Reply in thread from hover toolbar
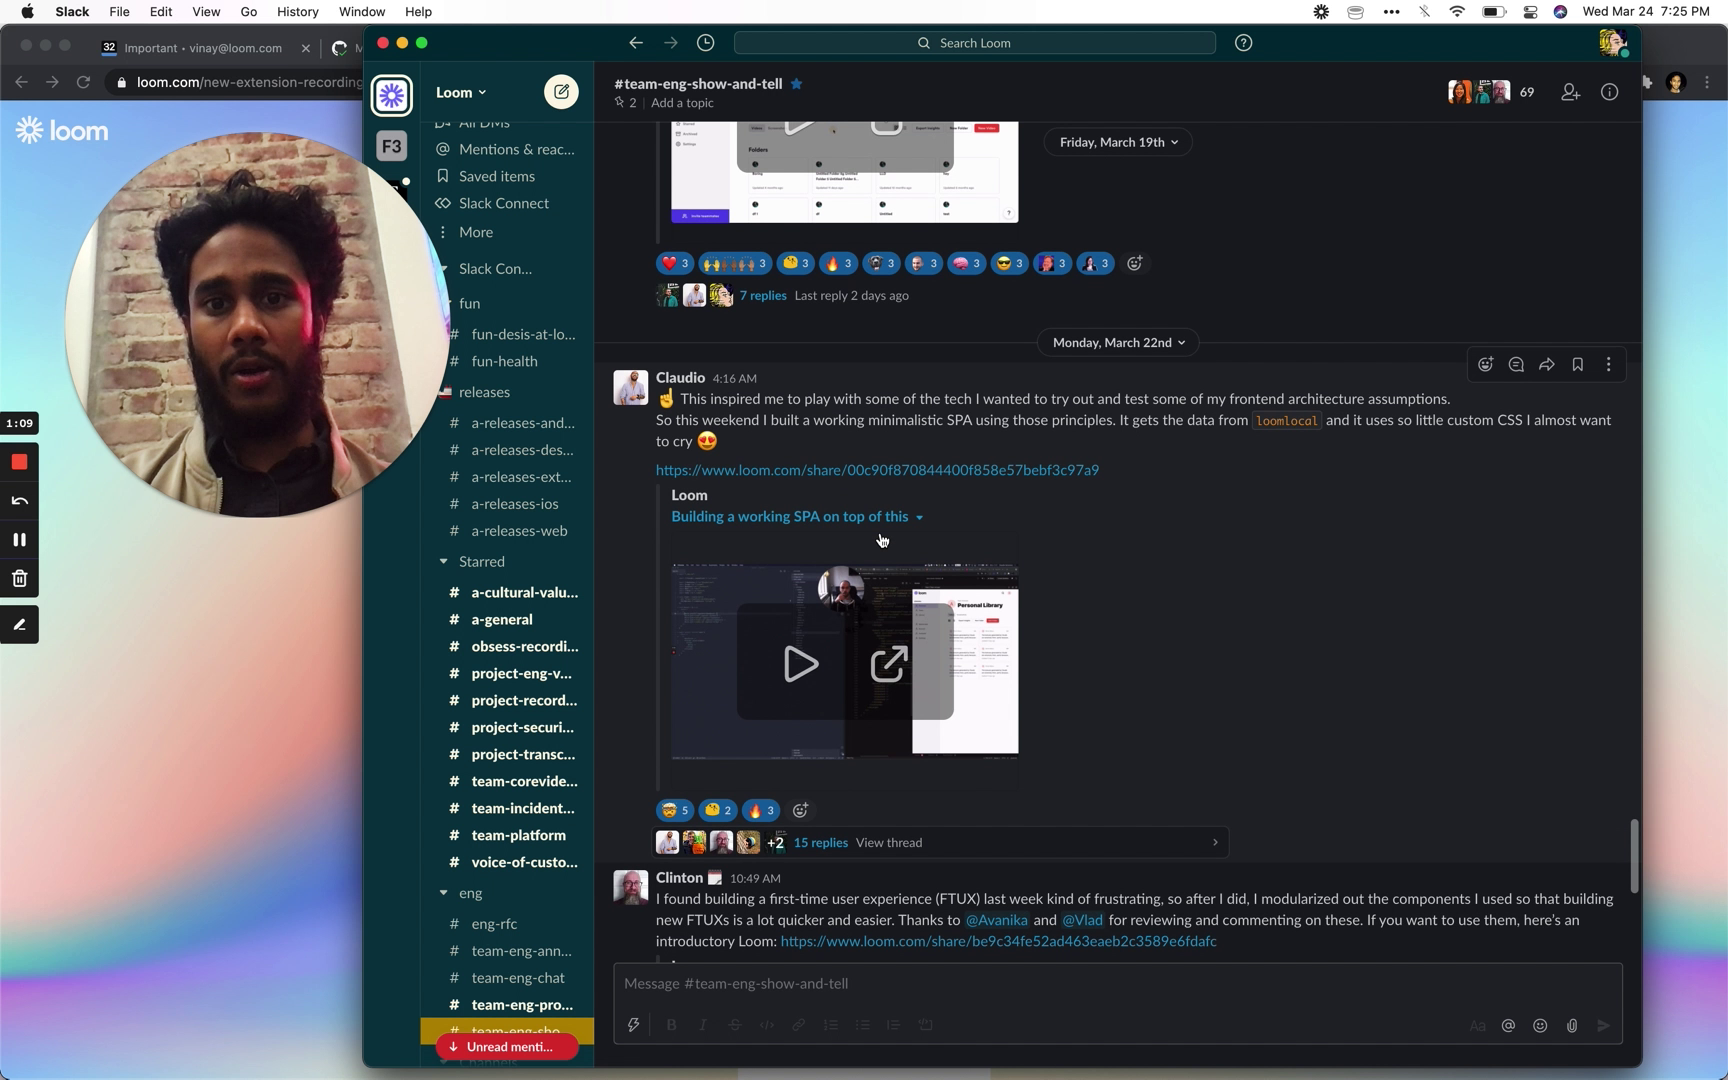 pos(1516,365)
